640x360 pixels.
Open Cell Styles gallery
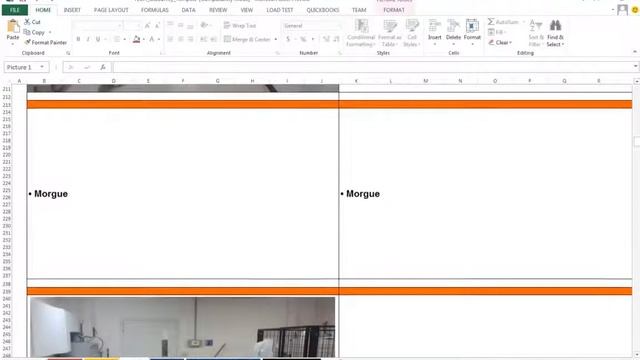412,33
